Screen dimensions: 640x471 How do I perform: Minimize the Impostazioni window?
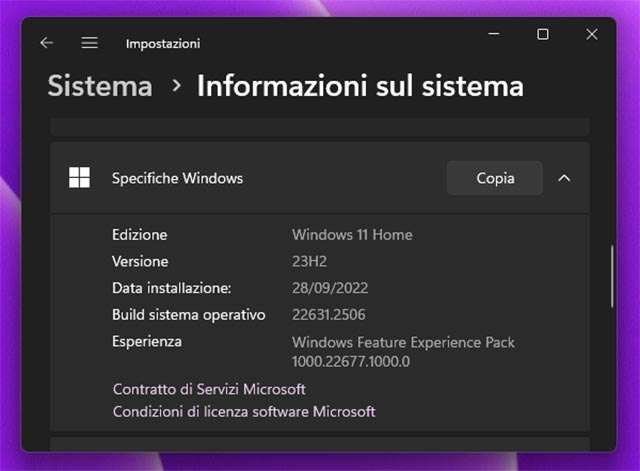pyautogui.click(x=494, y=34)
